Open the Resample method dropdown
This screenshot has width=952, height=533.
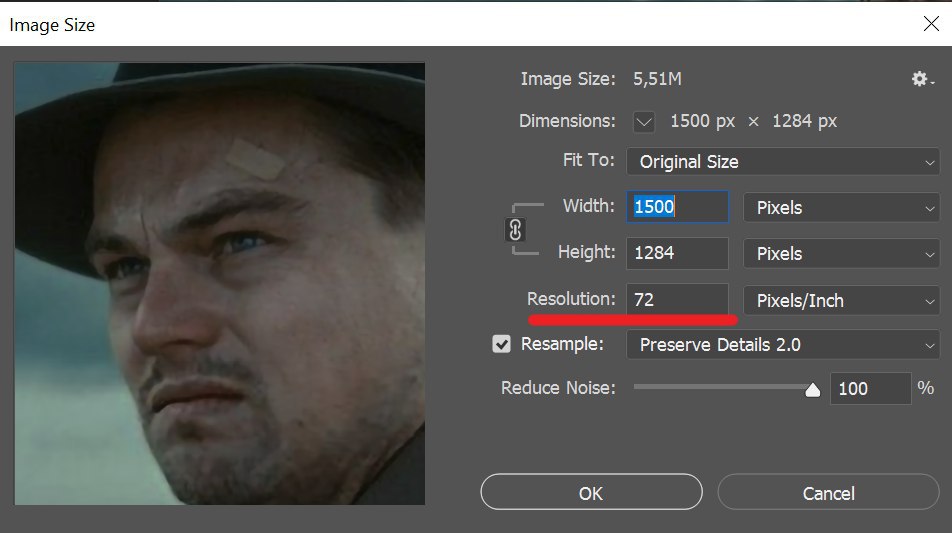tap(783, 345)
